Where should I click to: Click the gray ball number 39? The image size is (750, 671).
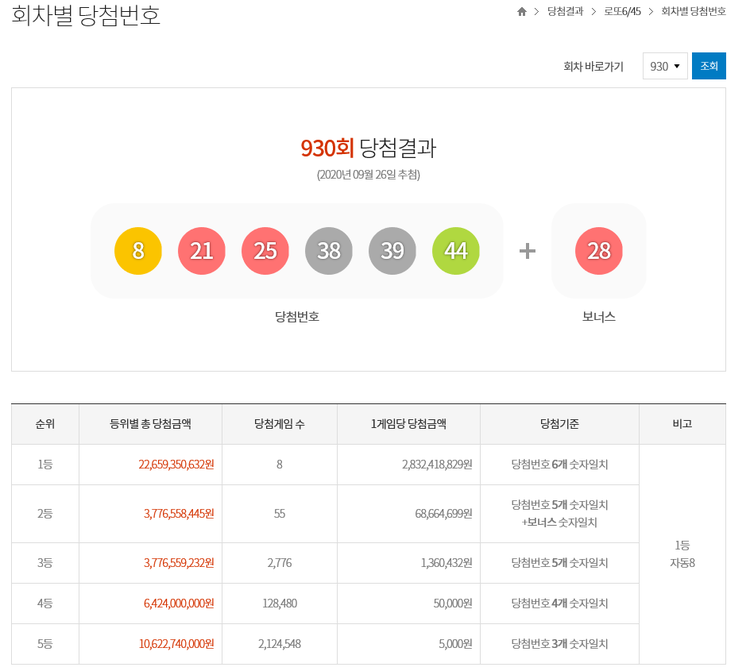pyautogui.click(x=392, y=251)
